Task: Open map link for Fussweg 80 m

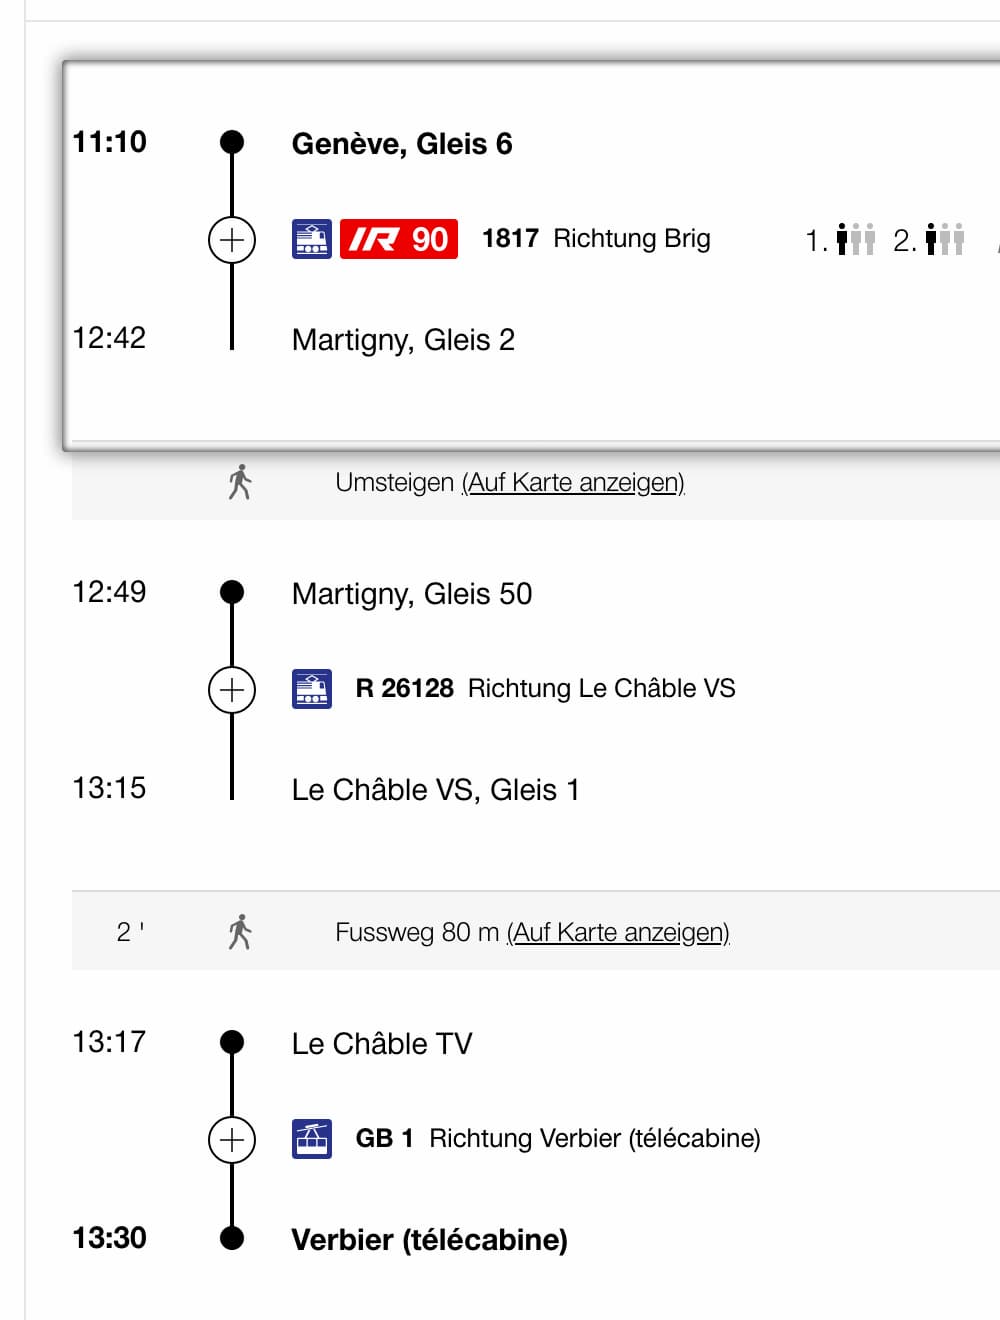Action: tap(618, 933)
